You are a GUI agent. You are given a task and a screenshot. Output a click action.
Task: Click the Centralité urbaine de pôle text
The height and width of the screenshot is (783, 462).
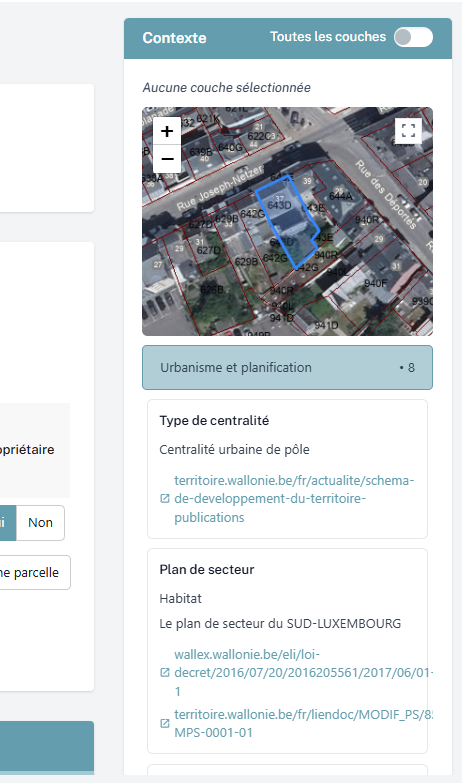[x=234, y=450]
